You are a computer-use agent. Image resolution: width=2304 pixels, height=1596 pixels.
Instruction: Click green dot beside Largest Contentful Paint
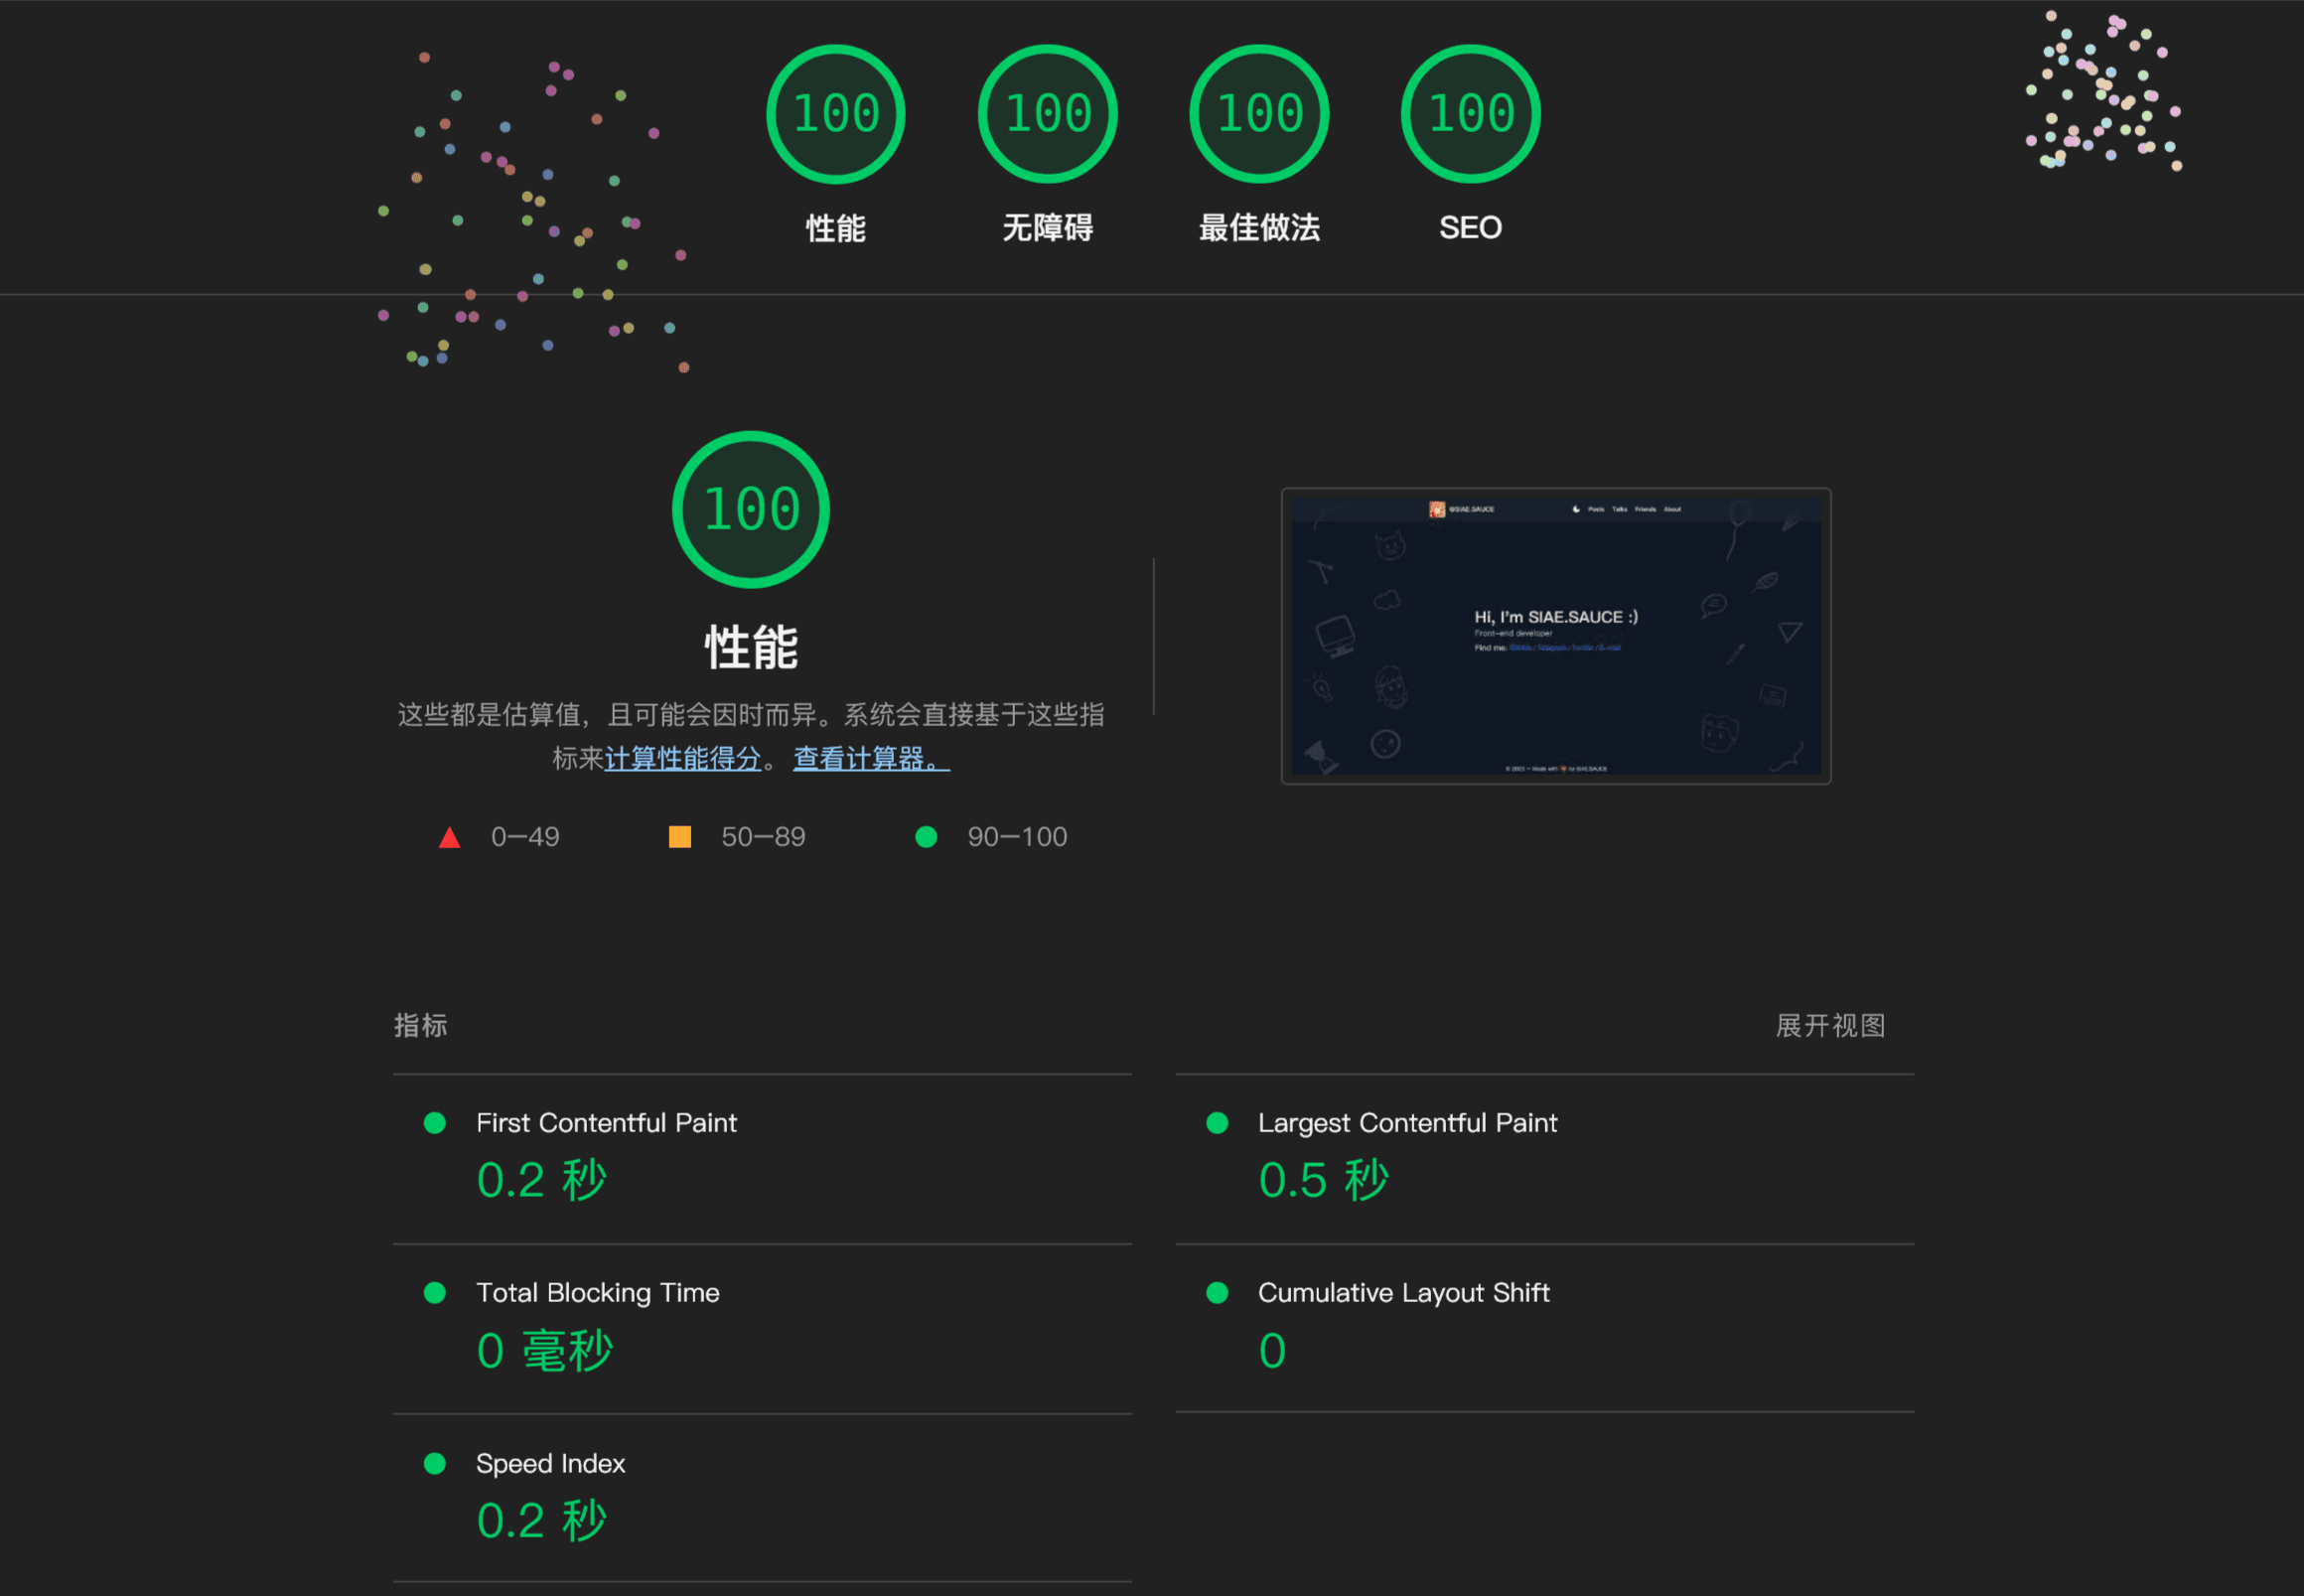click(1217, 1123)
